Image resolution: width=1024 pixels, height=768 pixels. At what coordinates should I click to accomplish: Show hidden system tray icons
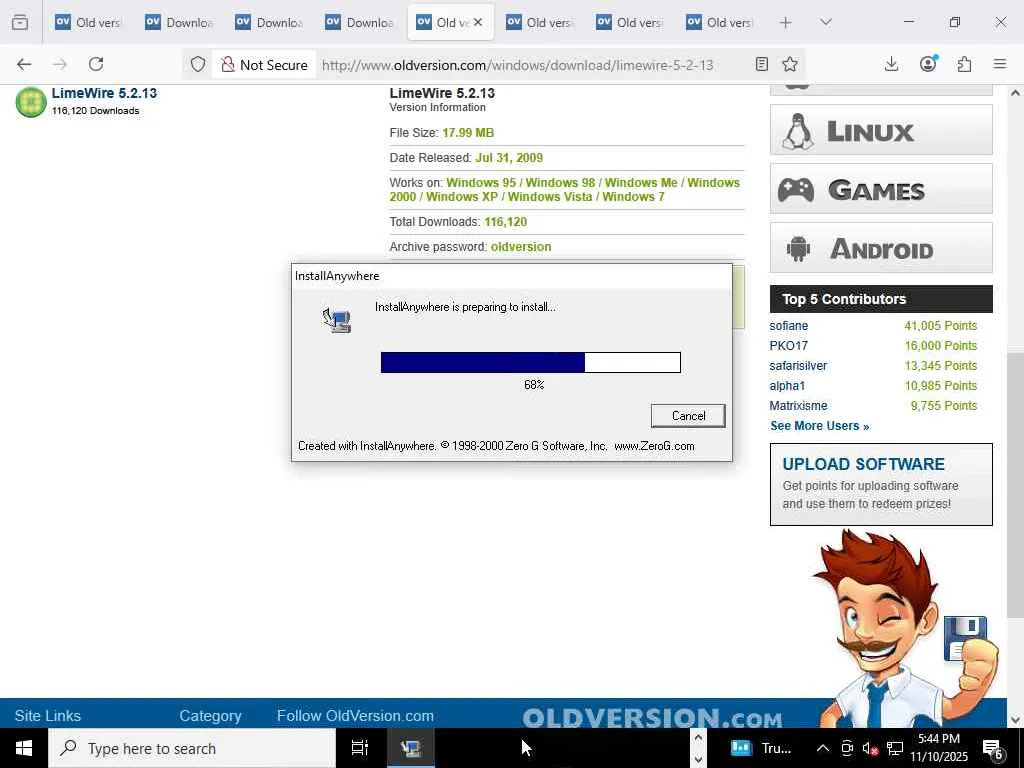point(823,748)
